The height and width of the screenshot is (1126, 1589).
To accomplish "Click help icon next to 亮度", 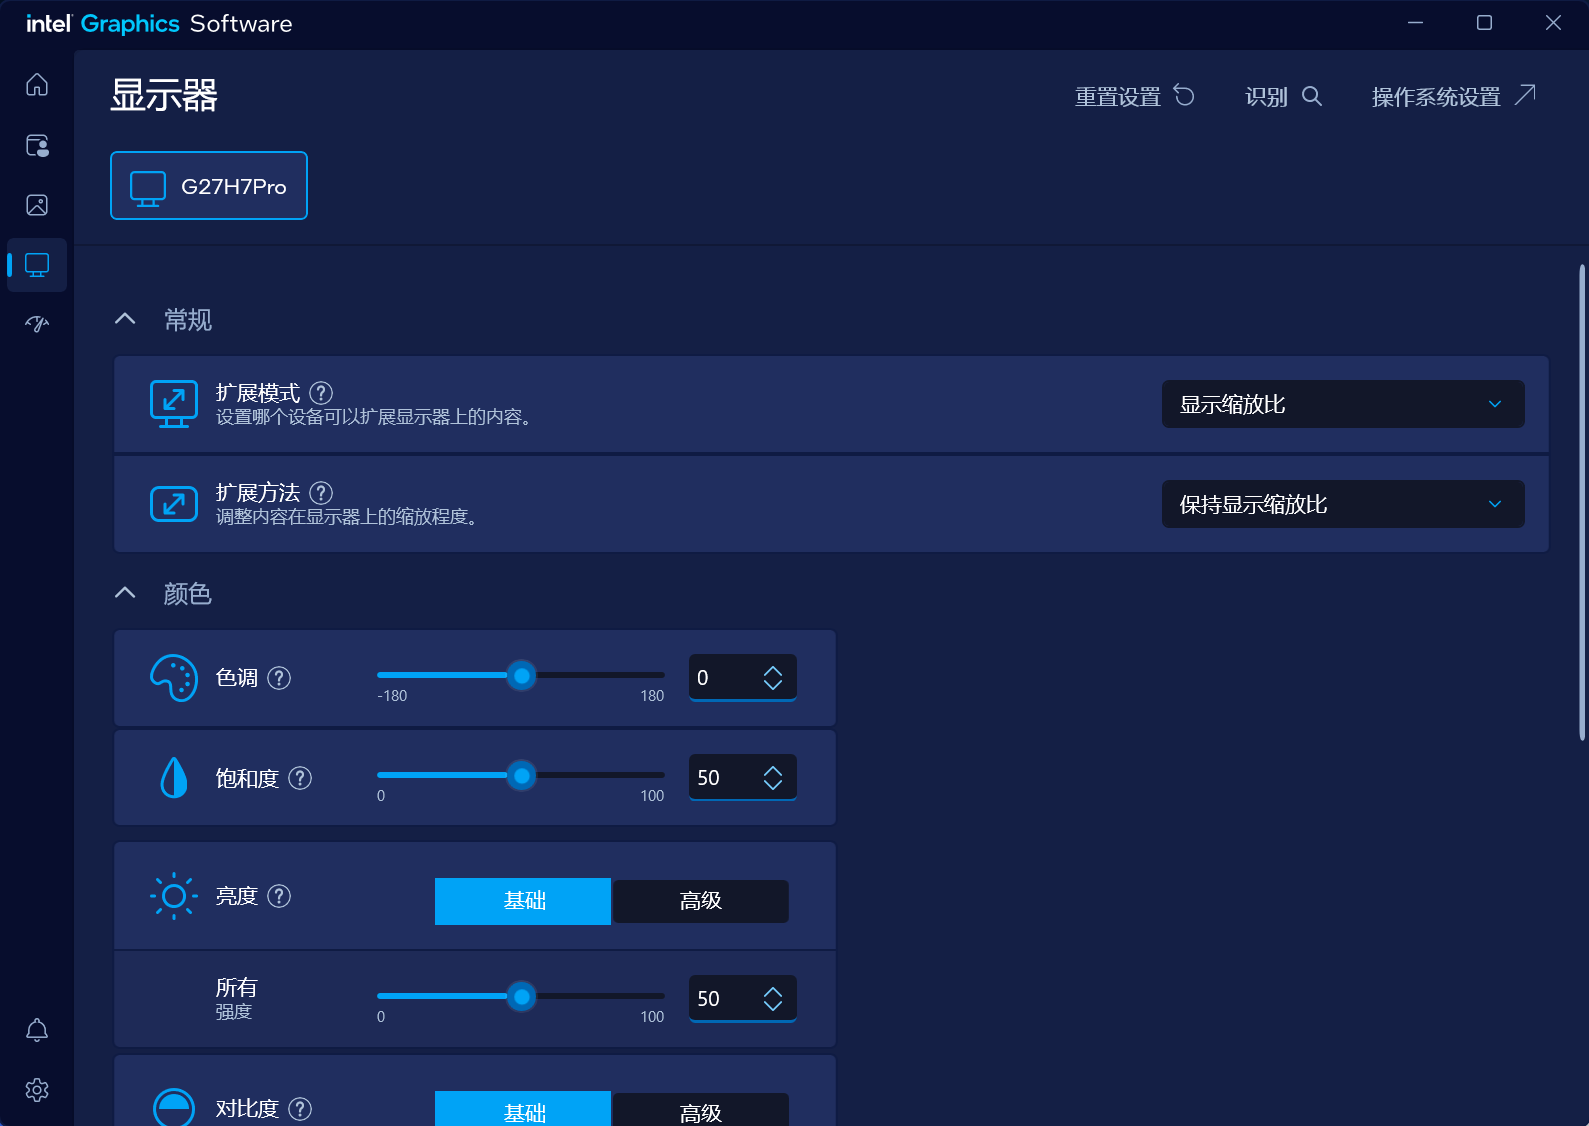I will pos(280,896).
